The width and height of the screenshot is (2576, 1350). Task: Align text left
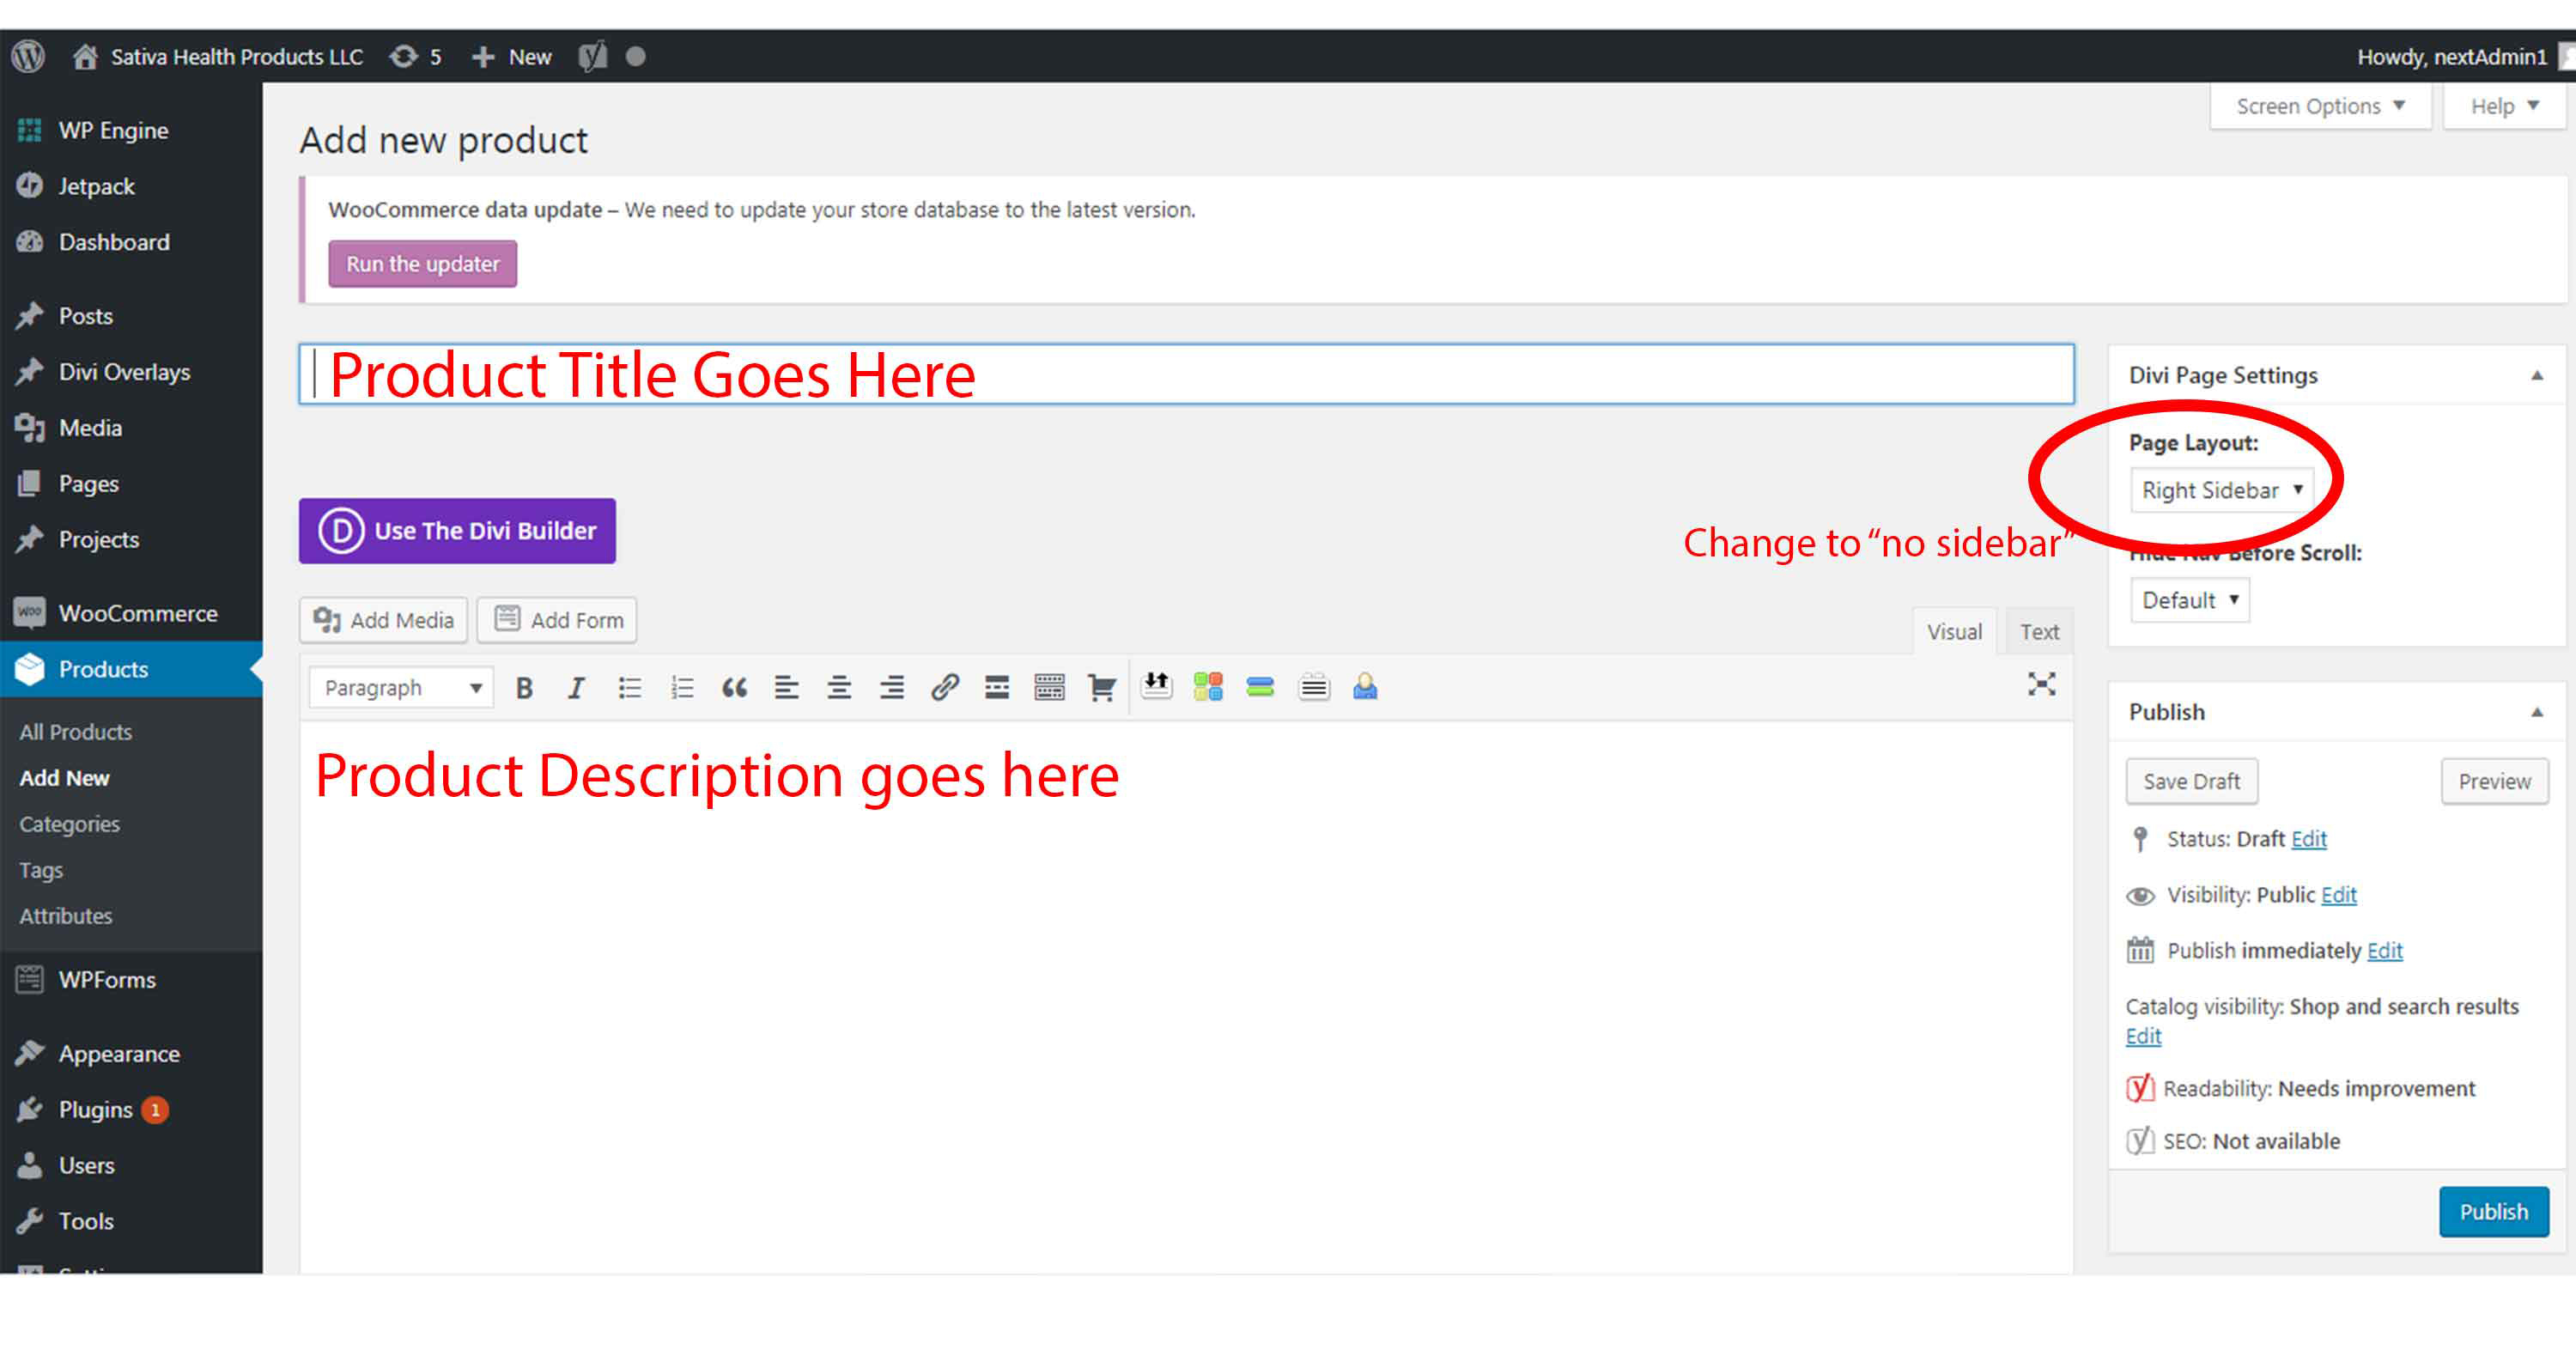[787, 688]
